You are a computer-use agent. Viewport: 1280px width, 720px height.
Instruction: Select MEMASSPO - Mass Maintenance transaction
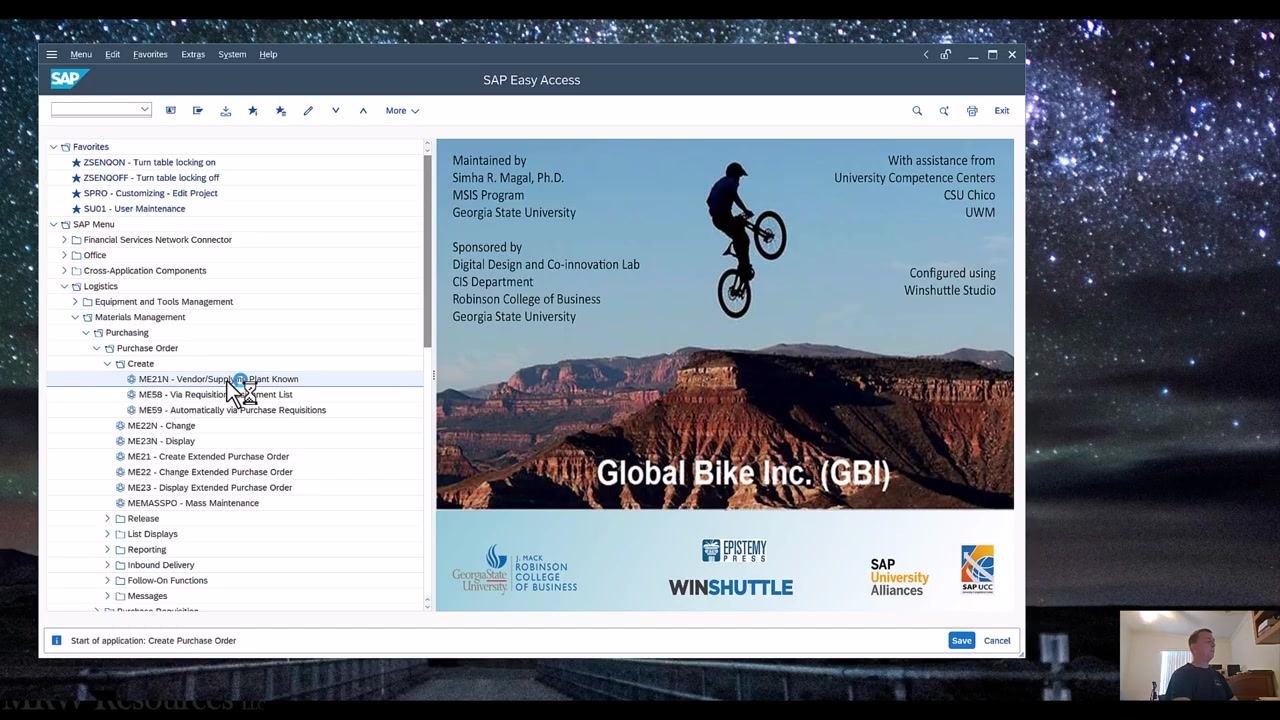193,503
